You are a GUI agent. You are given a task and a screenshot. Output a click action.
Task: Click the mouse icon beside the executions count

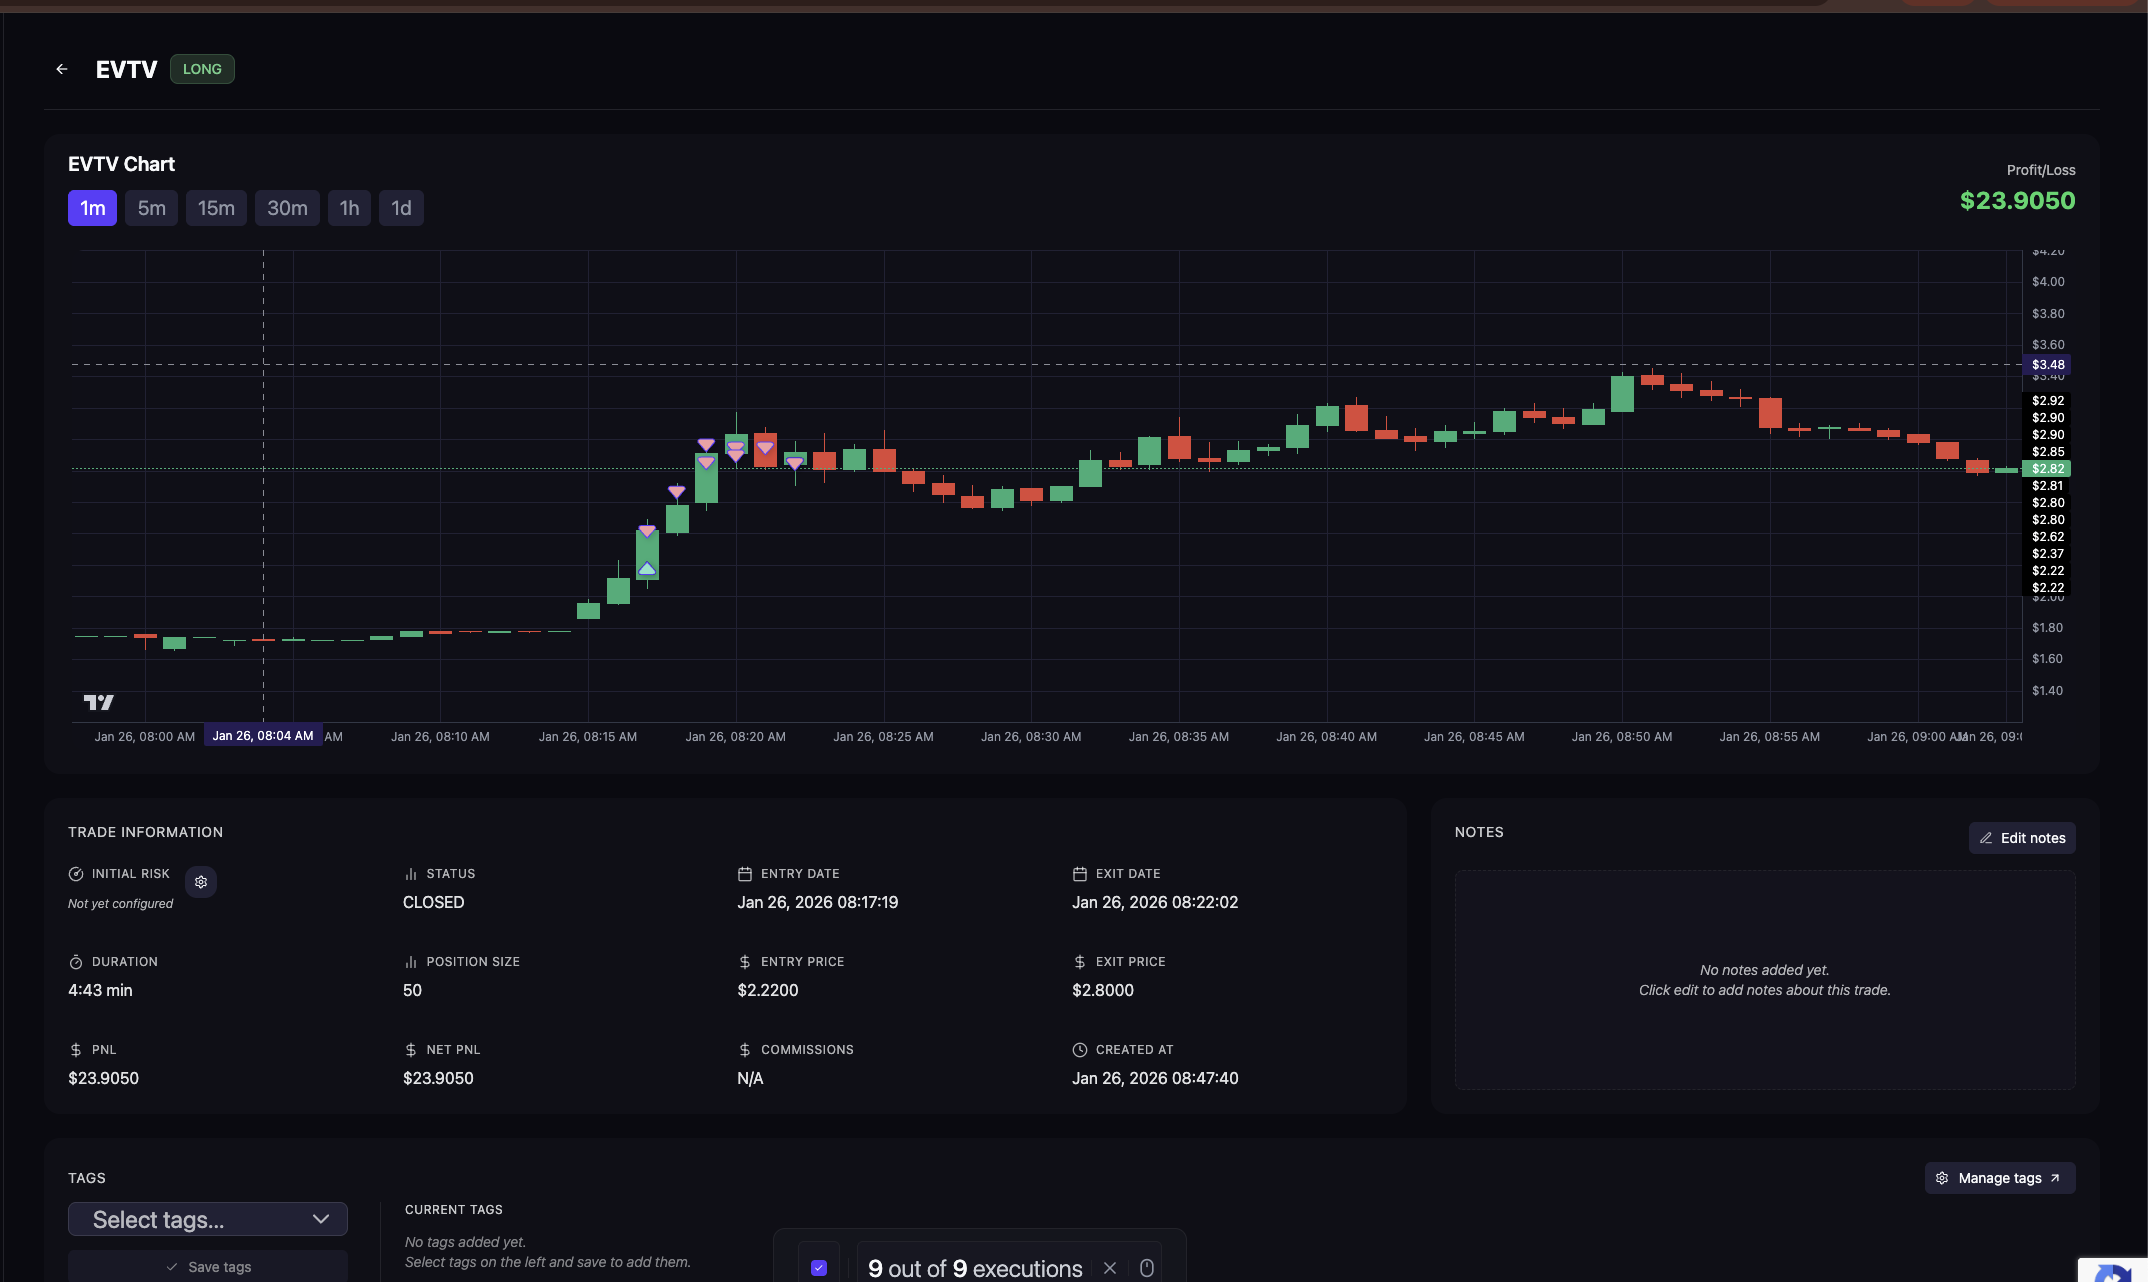pos(1147,1268)
